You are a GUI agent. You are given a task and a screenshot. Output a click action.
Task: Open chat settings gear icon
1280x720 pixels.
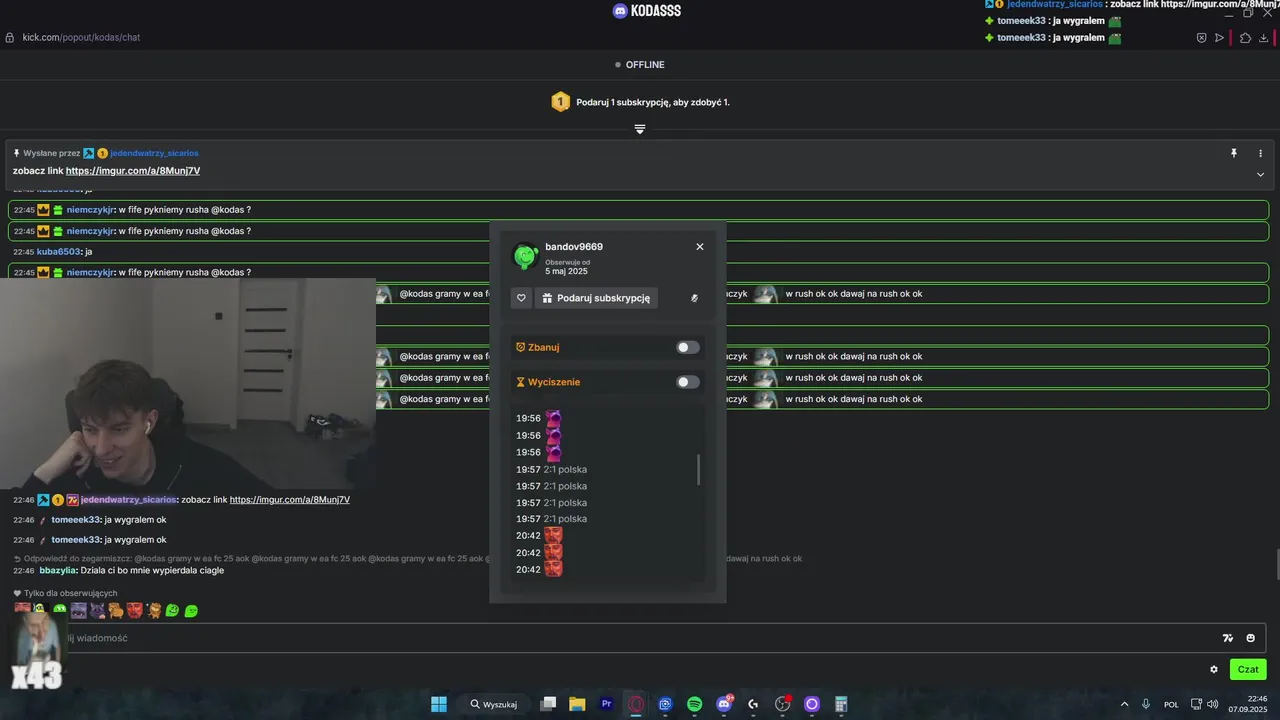pos(1214,670)
